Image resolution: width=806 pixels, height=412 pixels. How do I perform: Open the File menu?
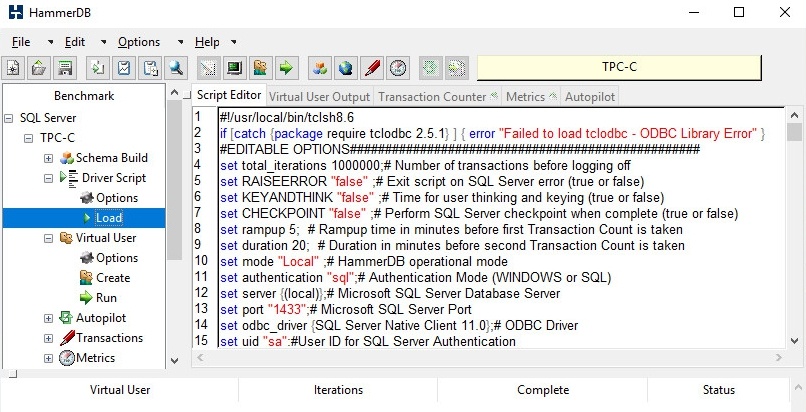tap(21, 42)
